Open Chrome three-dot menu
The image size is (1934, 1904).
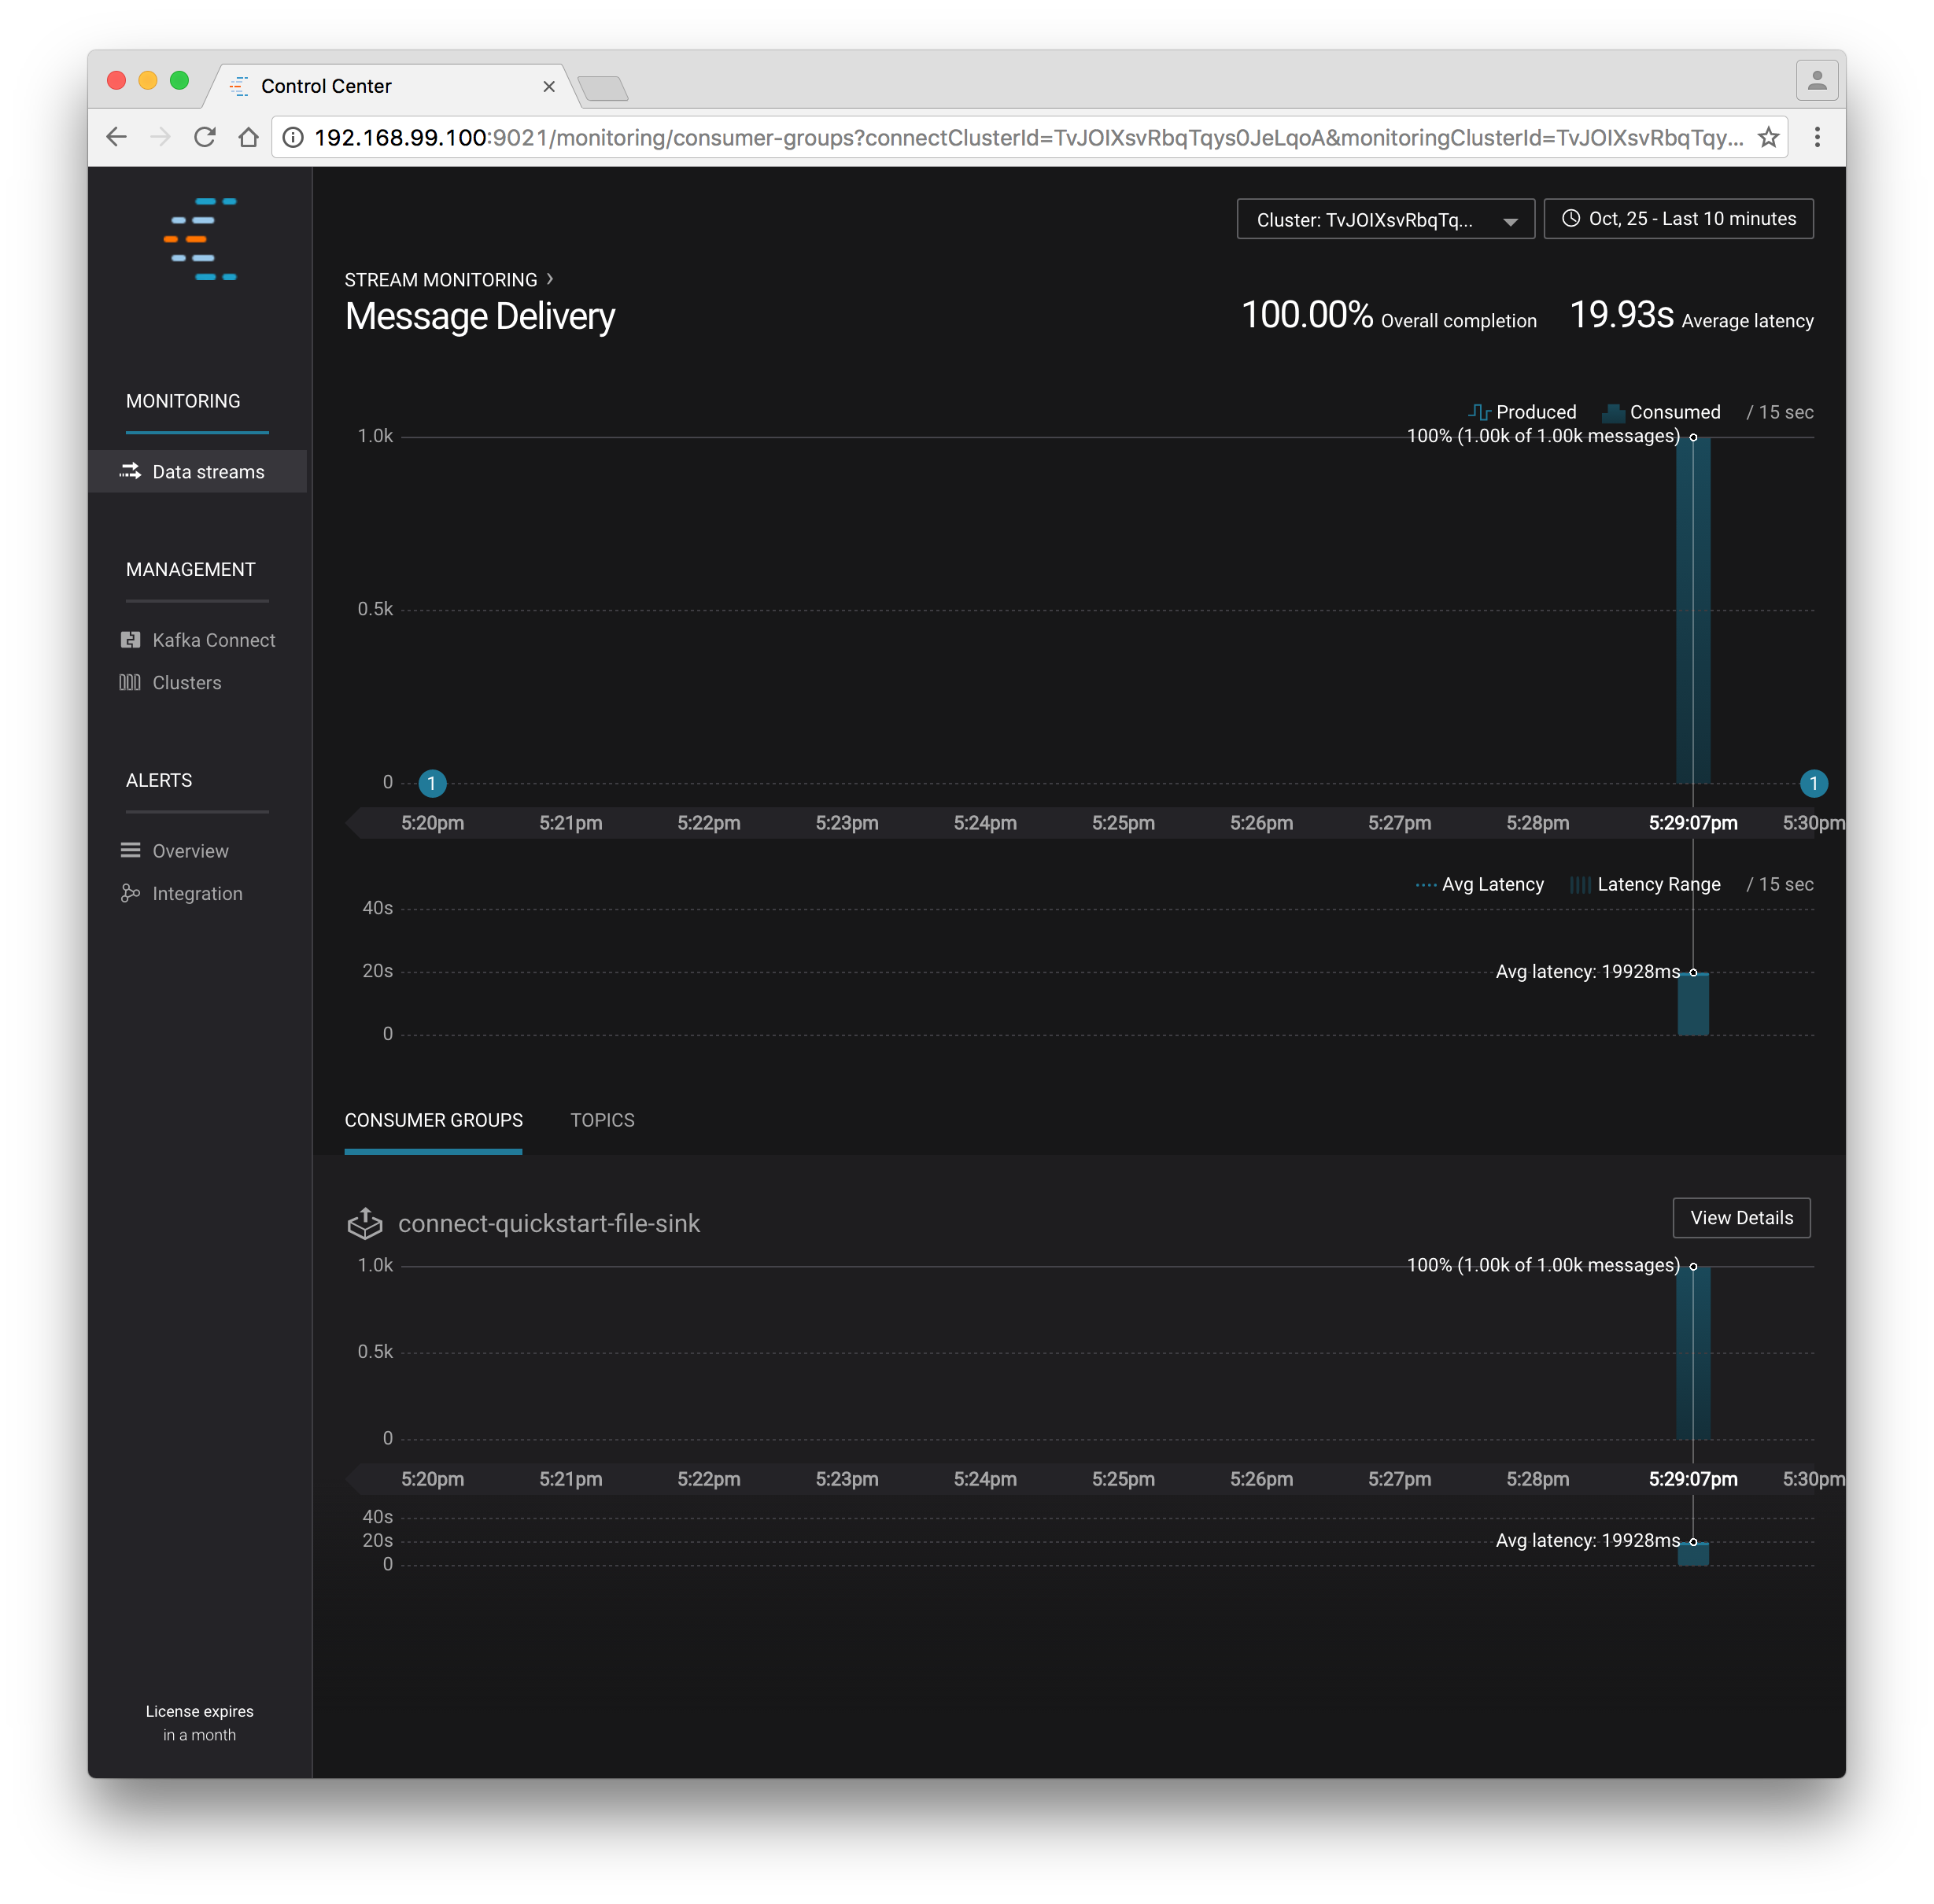(1817, 137)
